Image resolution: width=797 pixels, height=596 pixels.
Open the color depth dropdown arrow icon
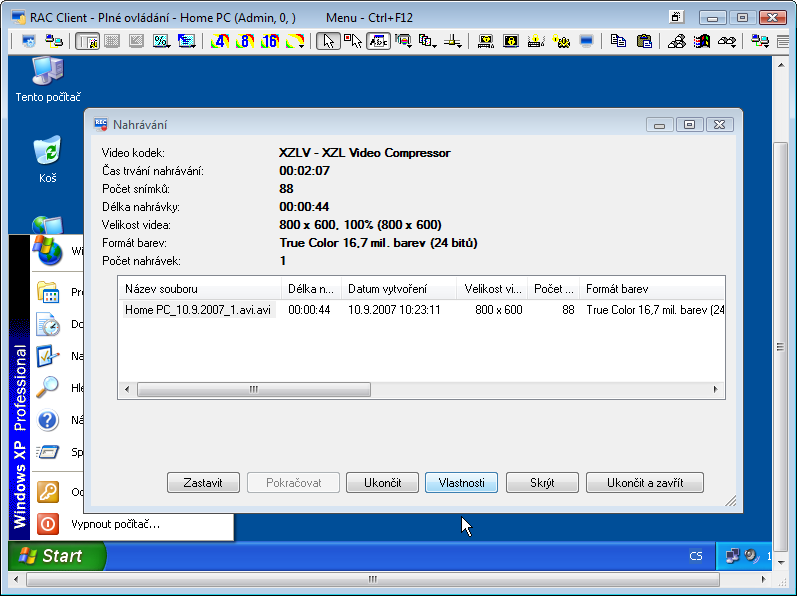[295, 41]
